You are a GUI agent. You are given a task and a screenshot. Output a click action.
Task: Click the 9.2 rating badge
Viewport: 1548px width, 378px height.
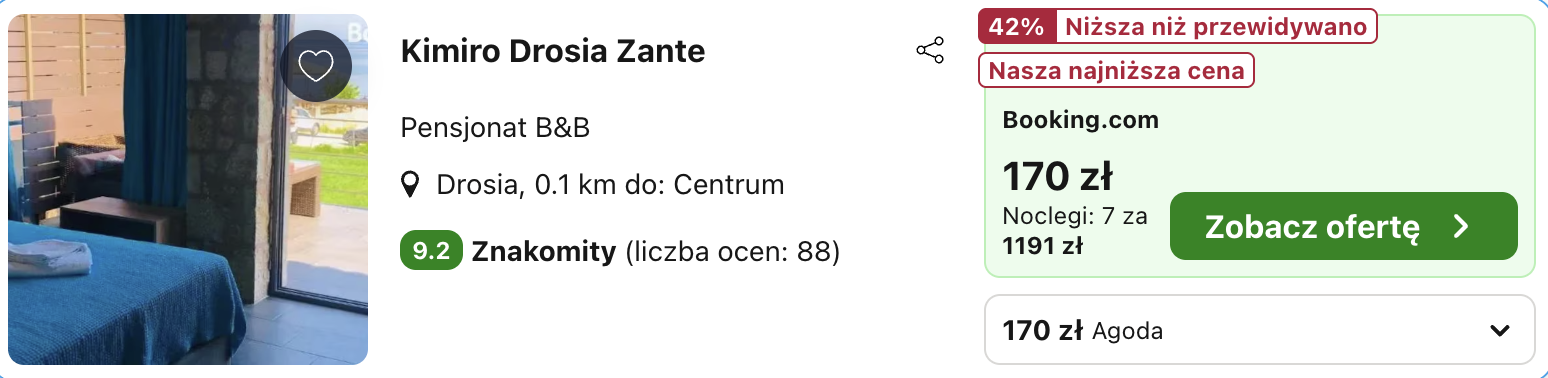click(431, 251)
